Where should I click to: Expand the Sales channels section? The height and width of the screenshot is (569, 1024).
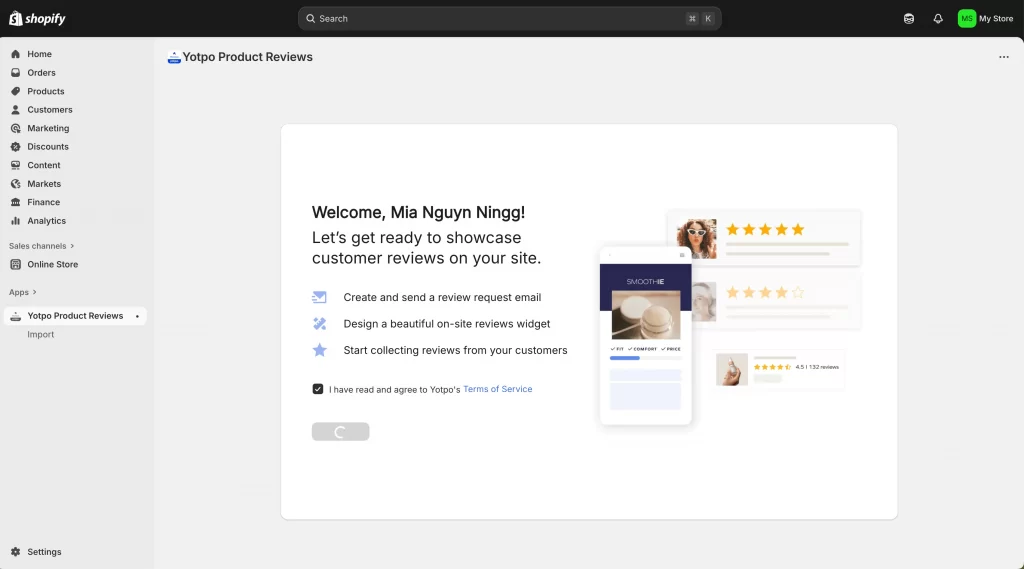click(42, 246)
